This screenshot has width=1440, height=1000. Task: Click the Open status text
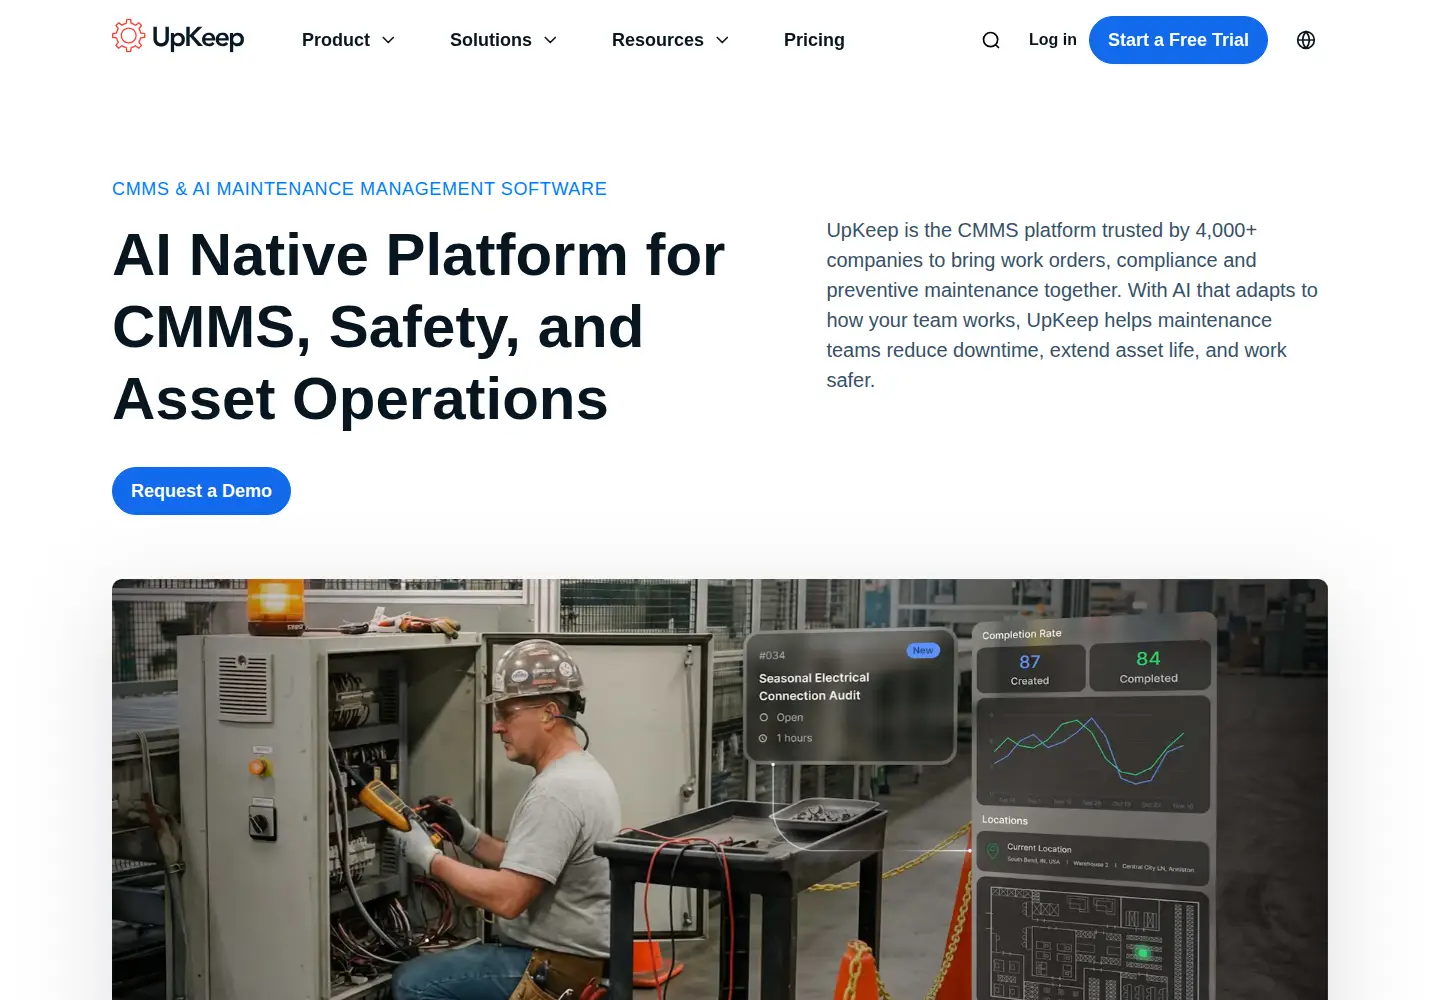pyautogui.click(x=790, y=717)
